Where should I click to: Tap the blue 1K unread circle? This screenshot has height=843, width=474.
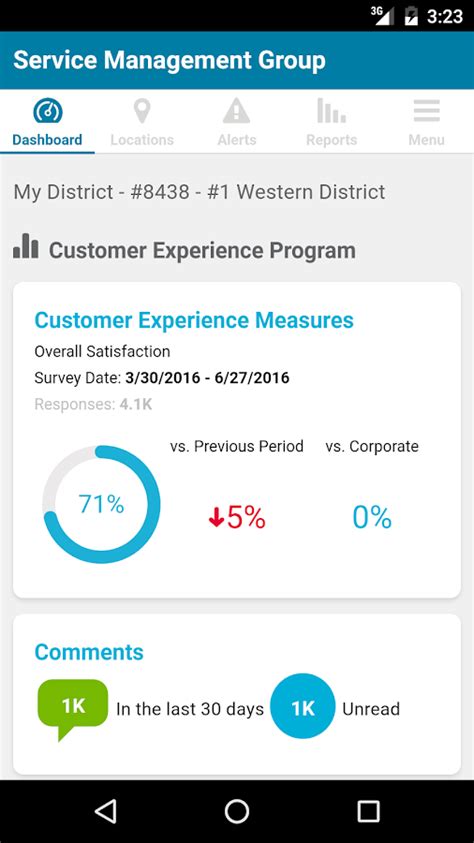pos(303,709)
